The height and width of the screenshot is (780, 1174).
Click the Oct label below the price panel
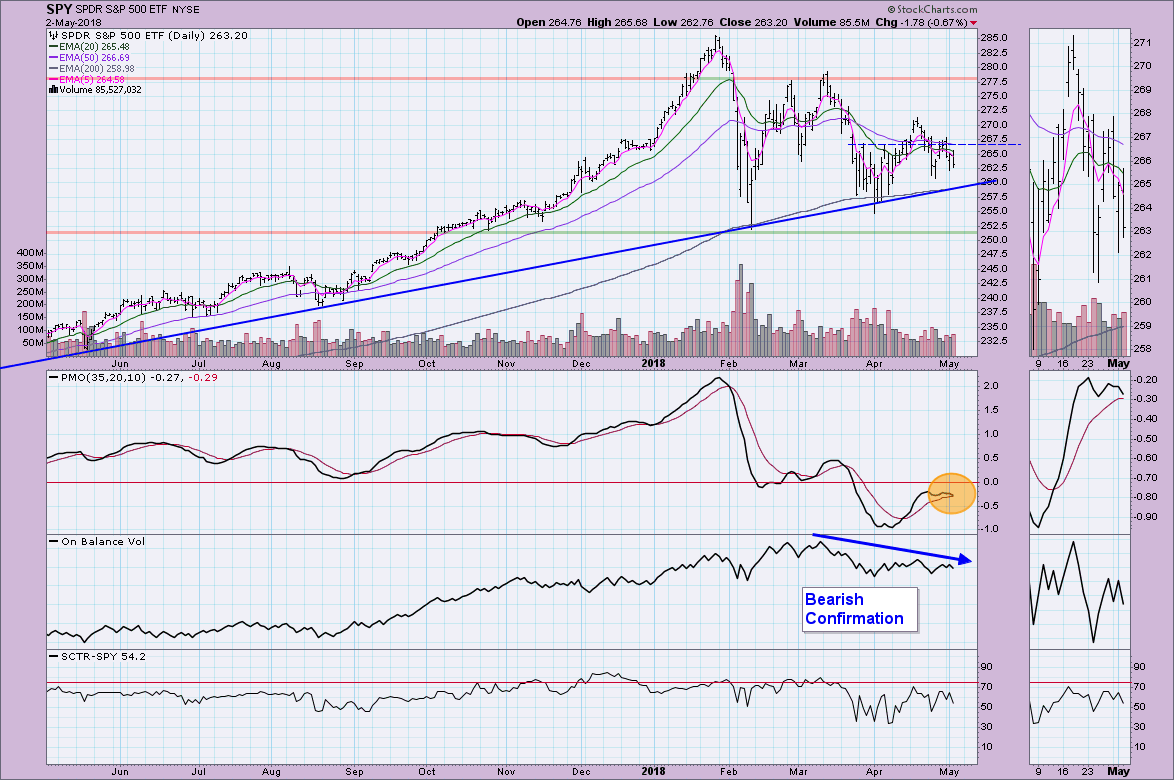(x=426, y=365)
